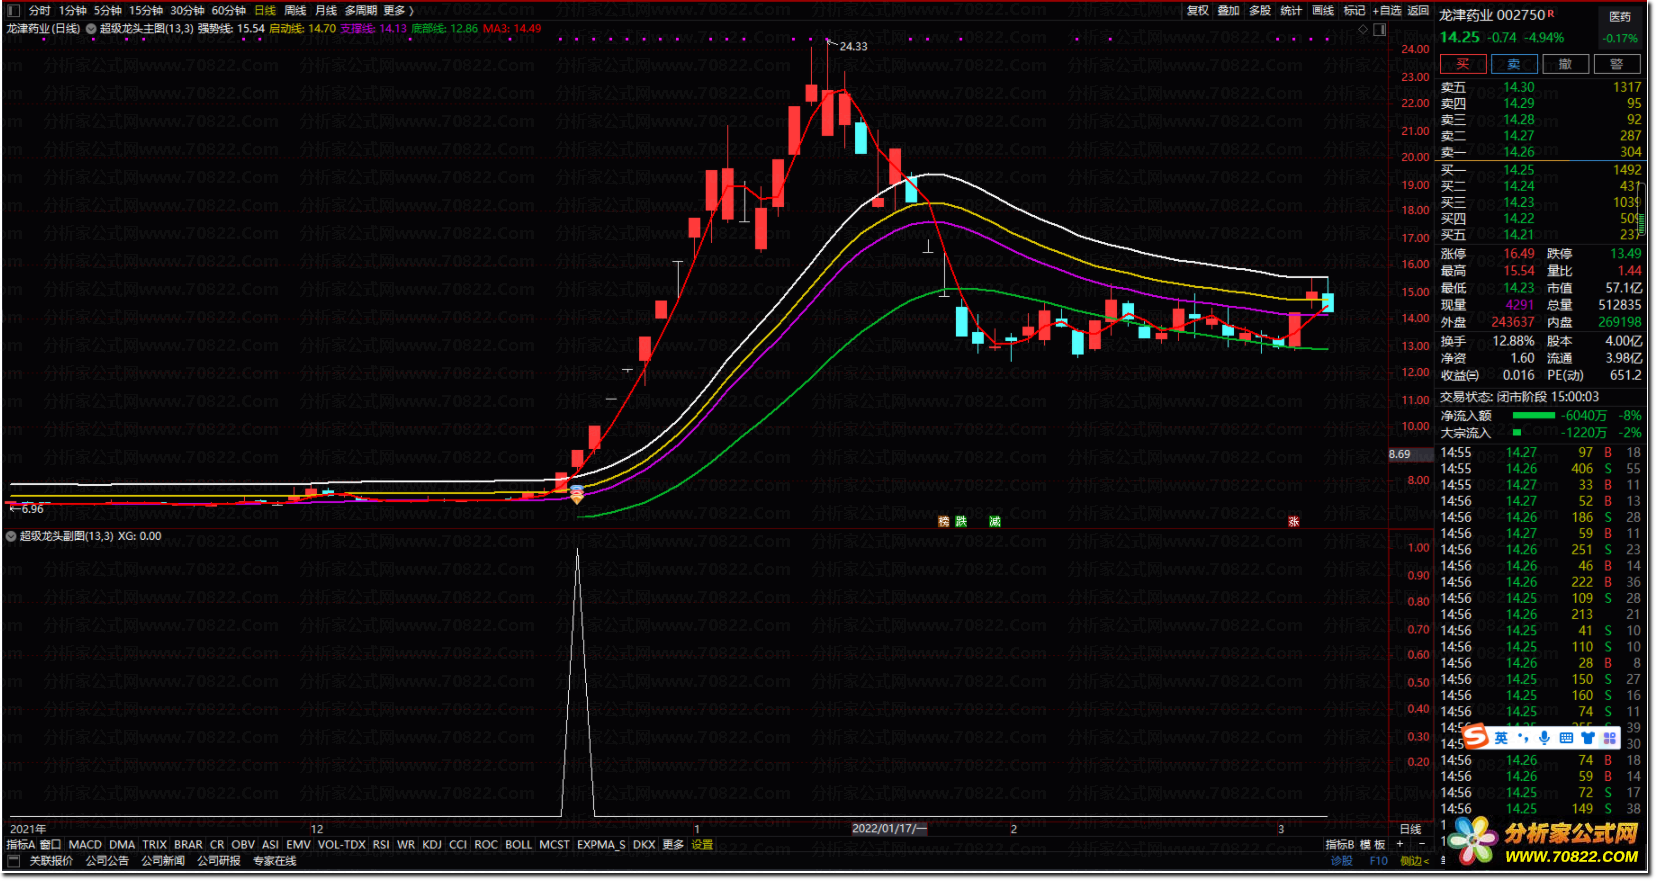Screen dimensions: 1657x881
Task: Click the 英 language mode in the IME bar
Action: click(1501, 738)
